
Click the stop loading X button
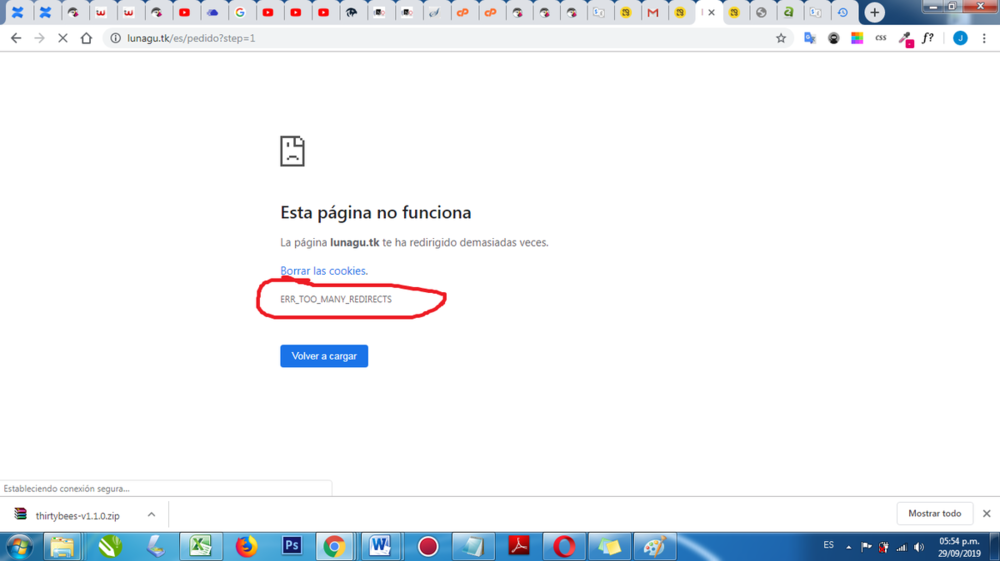pyautogui.click(x=62, y=38)
